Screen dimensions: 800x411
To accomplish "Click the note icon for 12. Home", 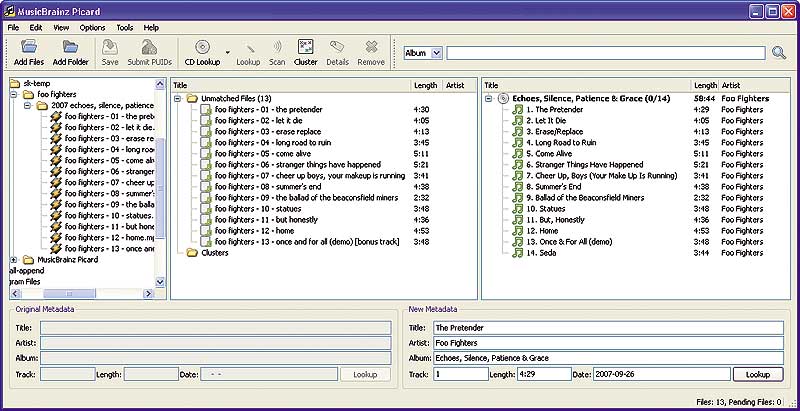I will pyautogui.click(x=517, y=231).
